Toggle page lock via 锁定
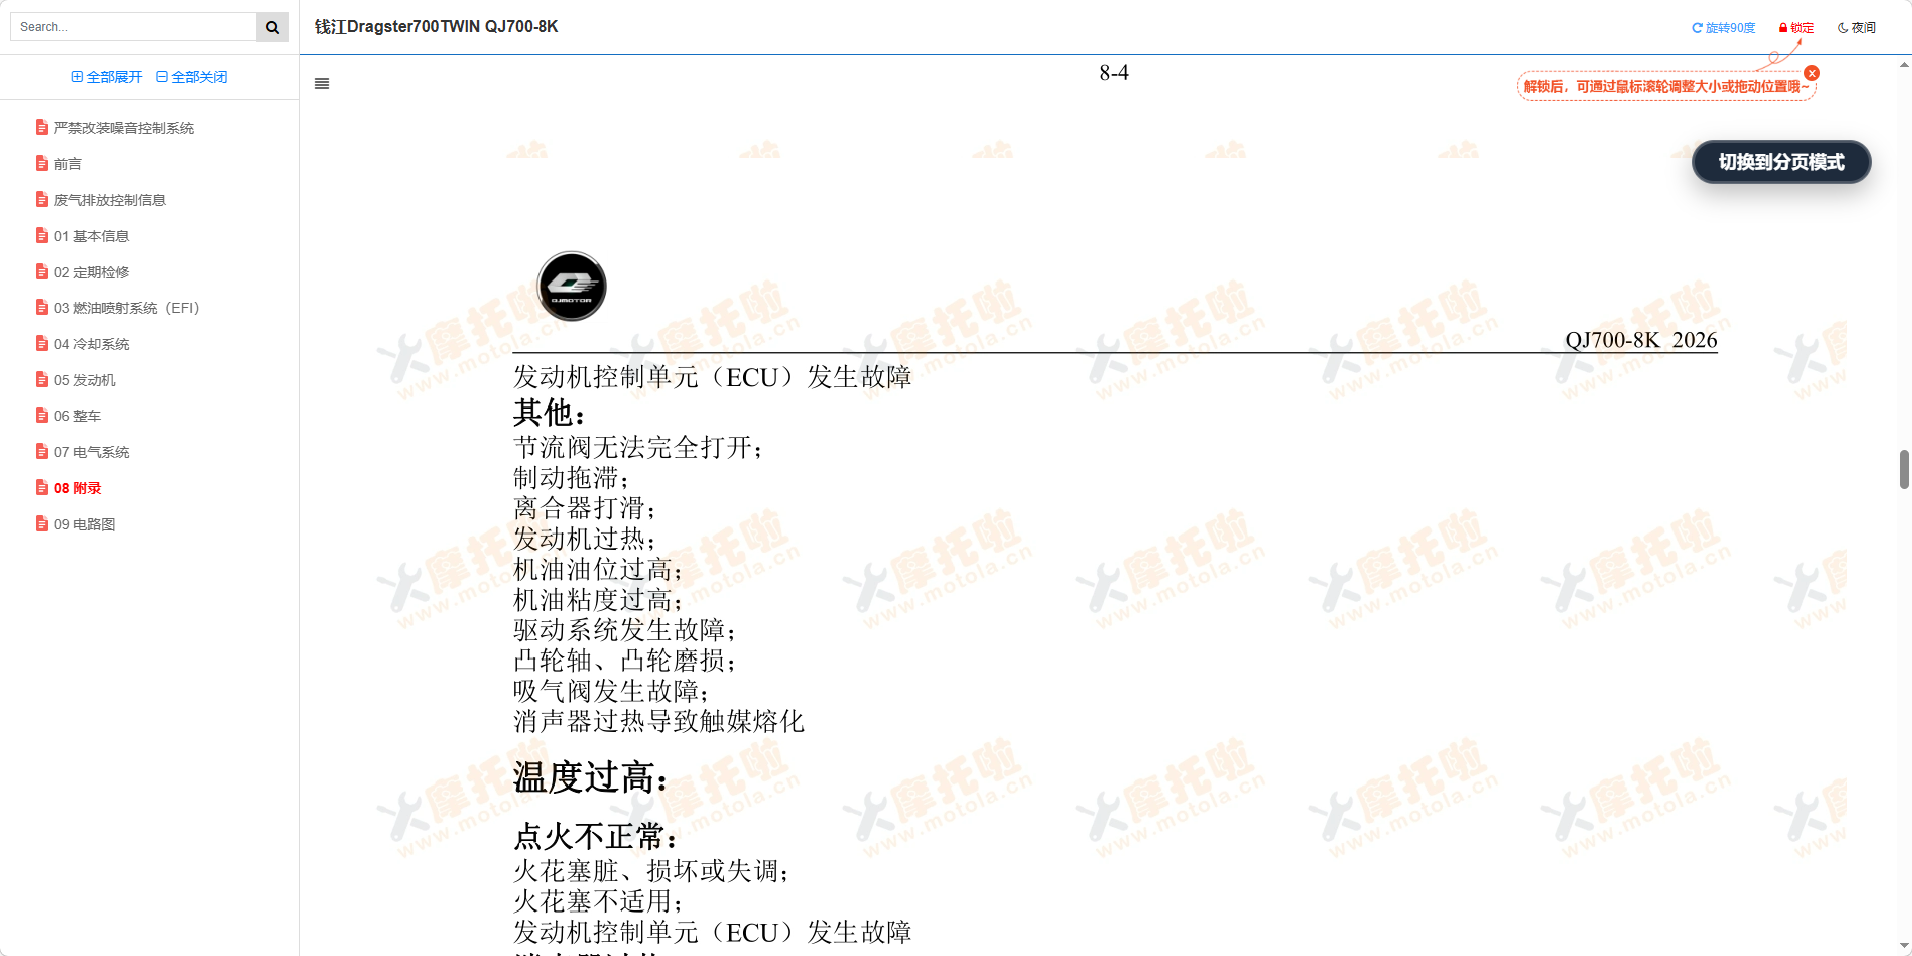Viewport: 1912px width, 956px height. 1798,27
